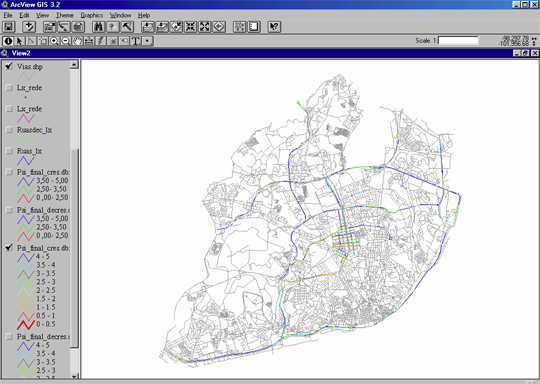Click the Find binoculars icon

(98, 27)
